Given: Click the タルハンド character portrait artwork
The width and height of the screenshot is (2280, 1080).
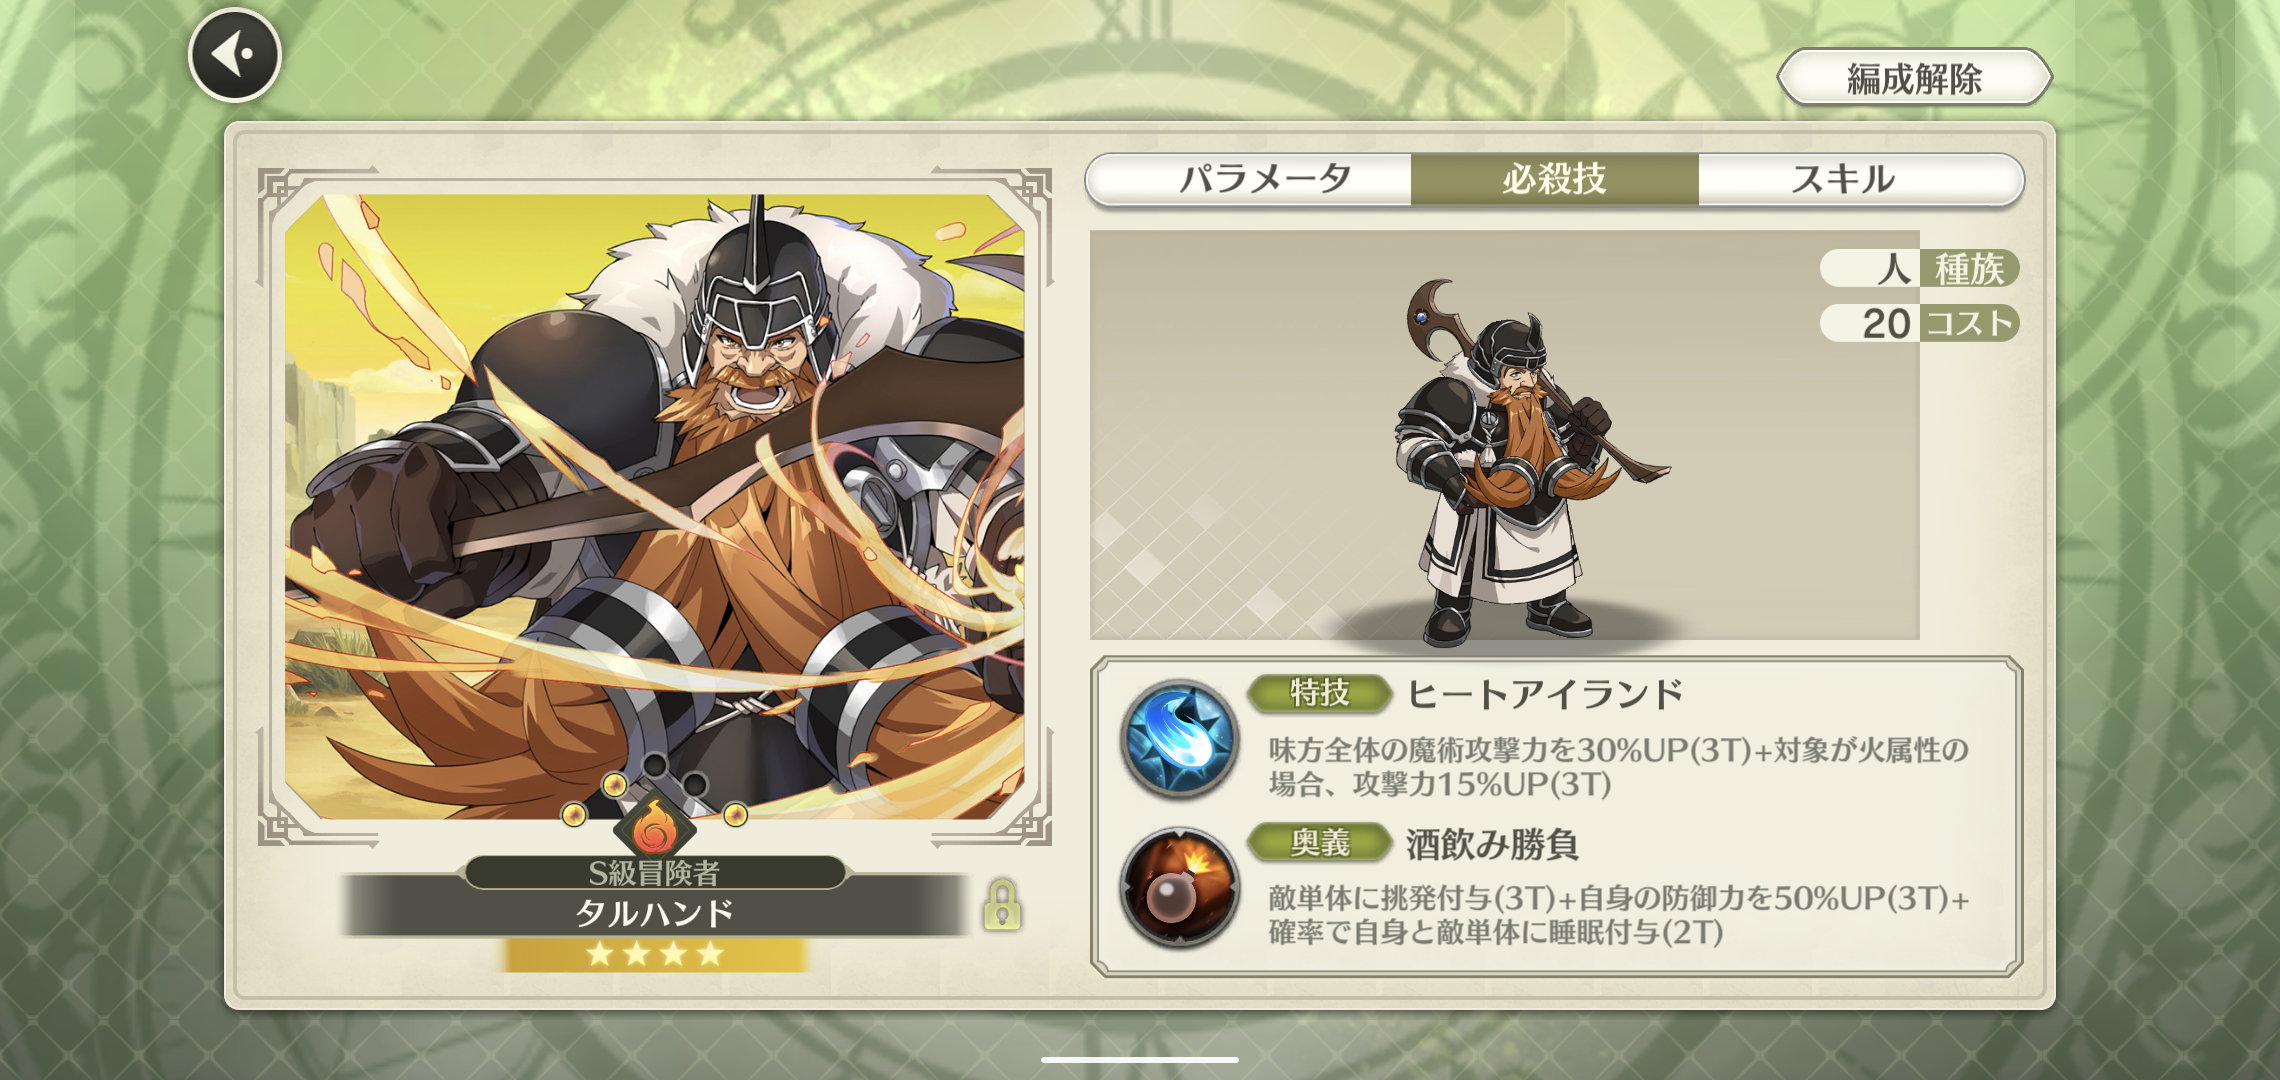Looking at the screenshot, I should point(655,506).
